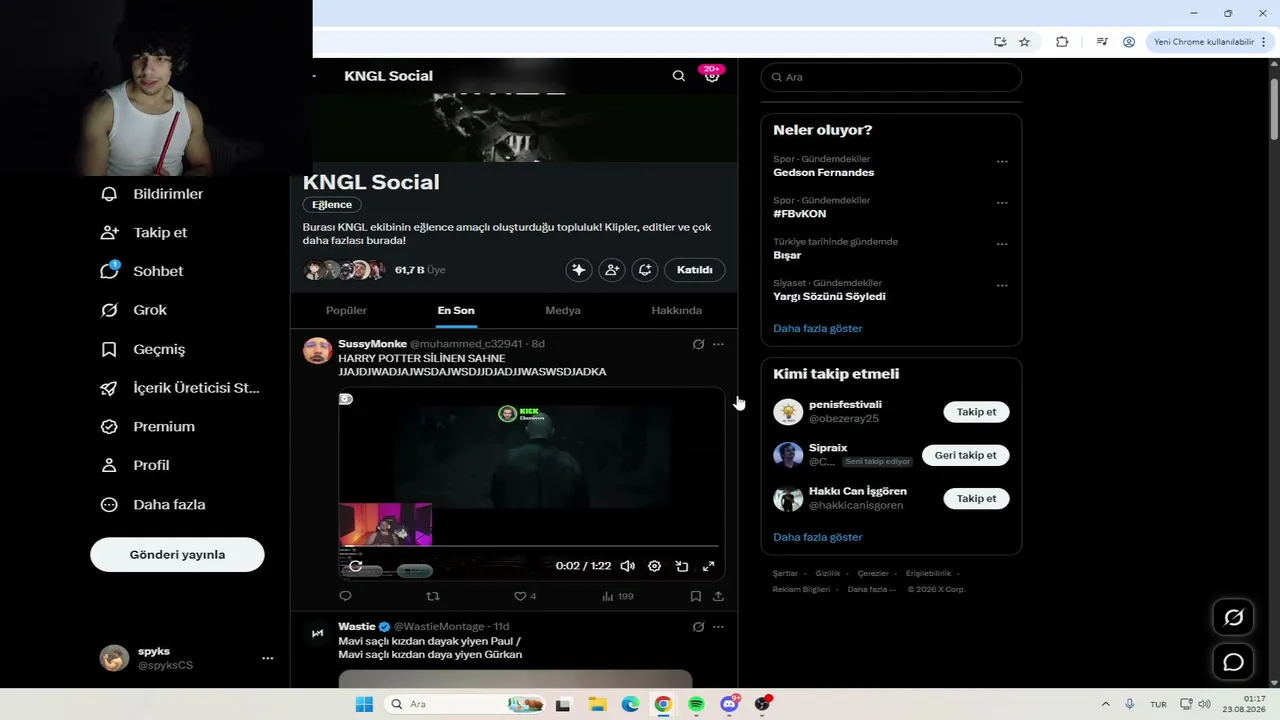
Task: Click the Gönderi yayınla button
Action: [177, 555]
